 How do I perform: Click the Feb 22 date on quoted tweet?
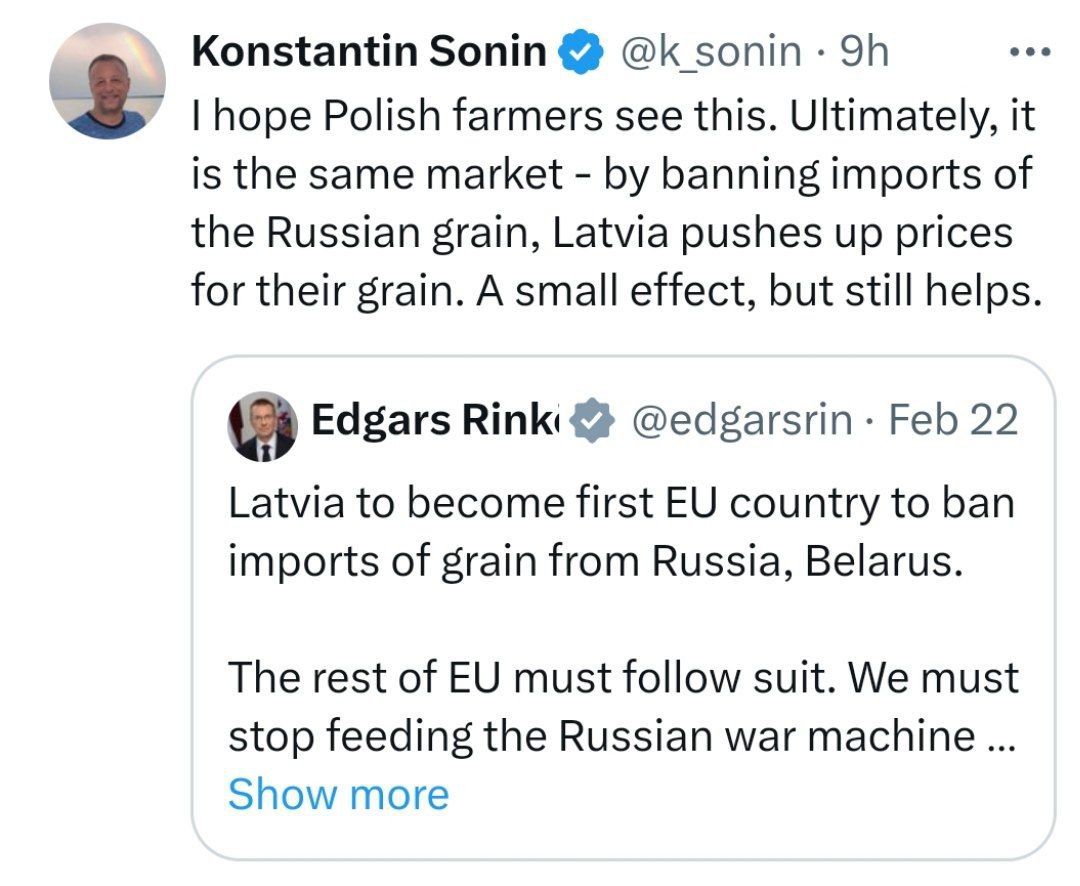coord(953,421)
